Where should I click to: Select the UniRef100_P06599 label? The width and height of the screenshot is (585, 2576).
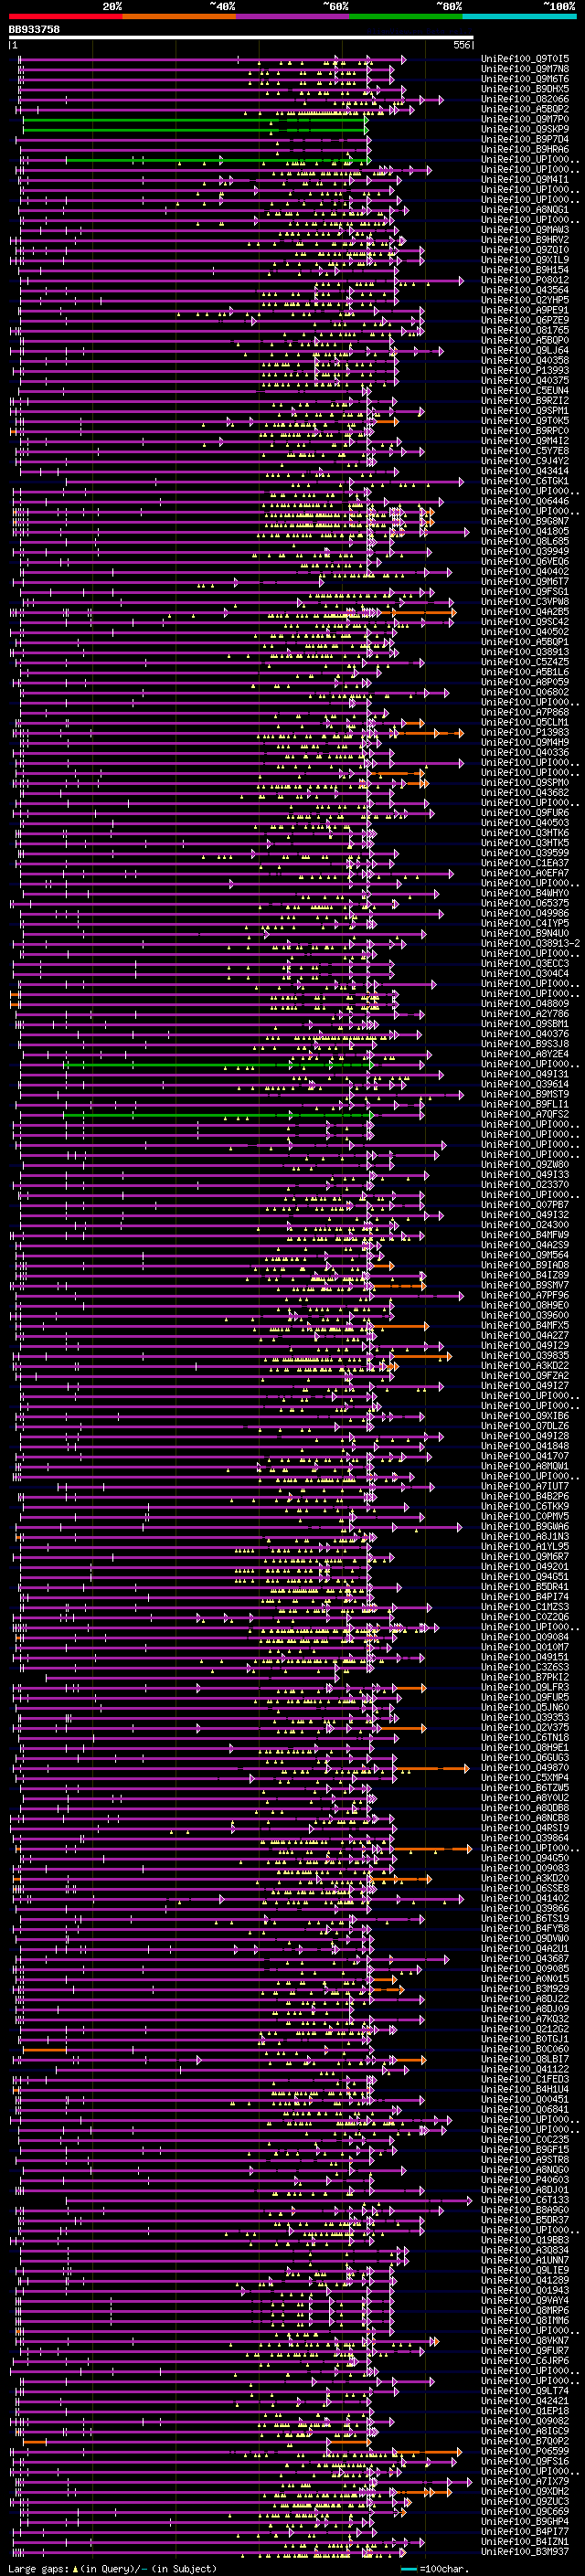[x=525, y=2450]
